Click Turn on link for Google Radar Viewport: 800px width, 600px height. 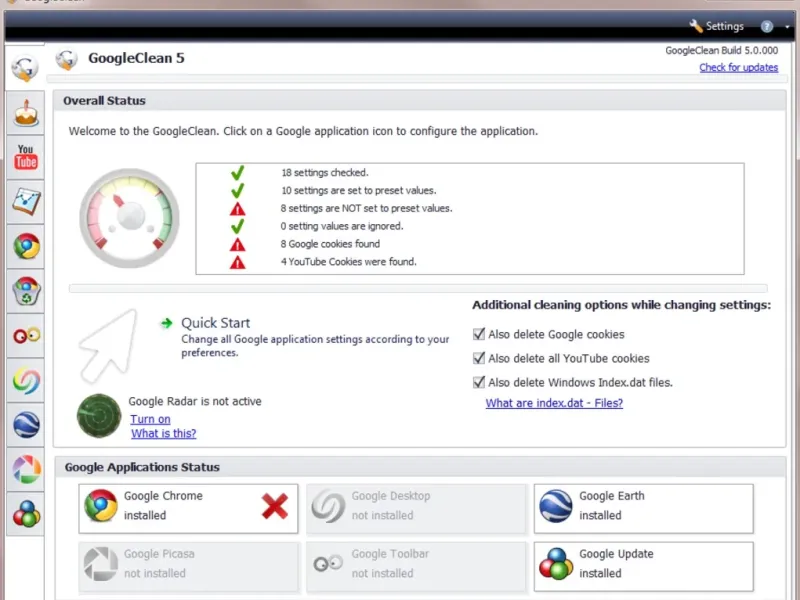click(150, 419)
